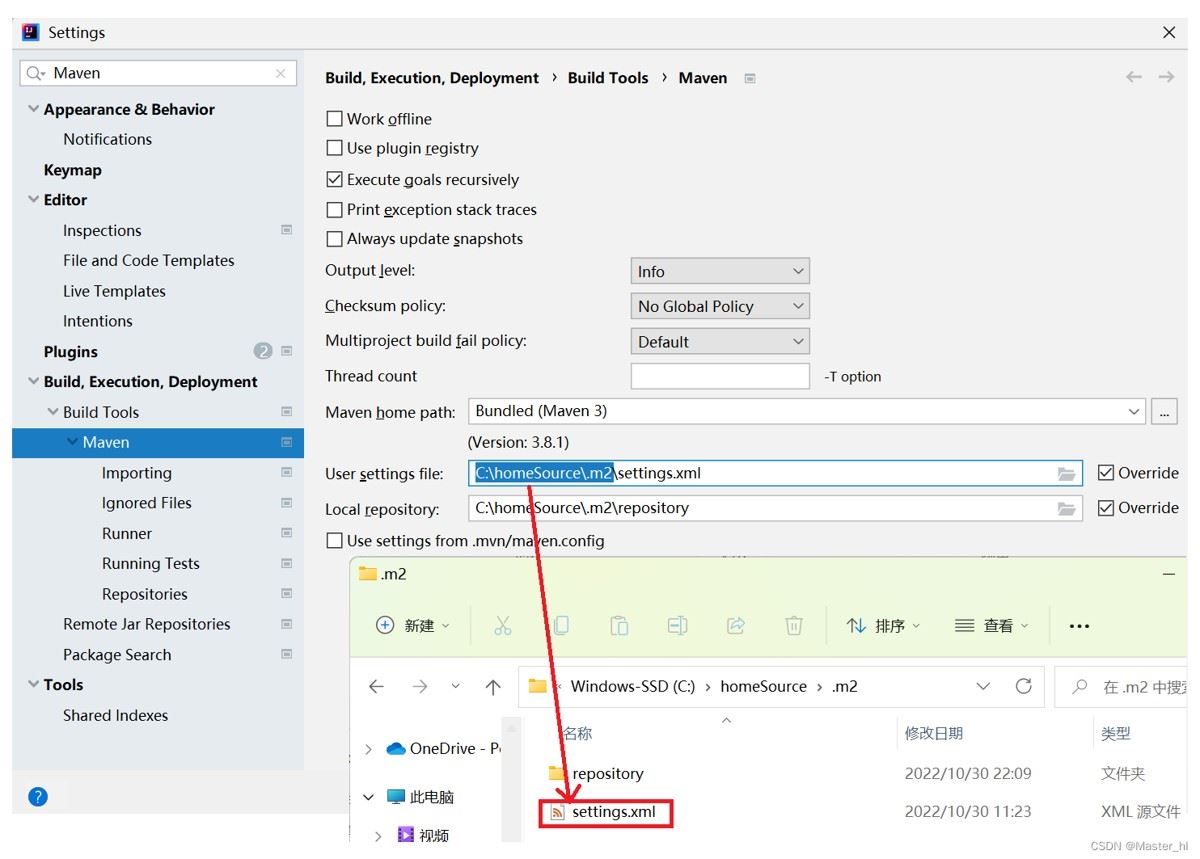Click the share icon in Explorer toolbar

735,626
